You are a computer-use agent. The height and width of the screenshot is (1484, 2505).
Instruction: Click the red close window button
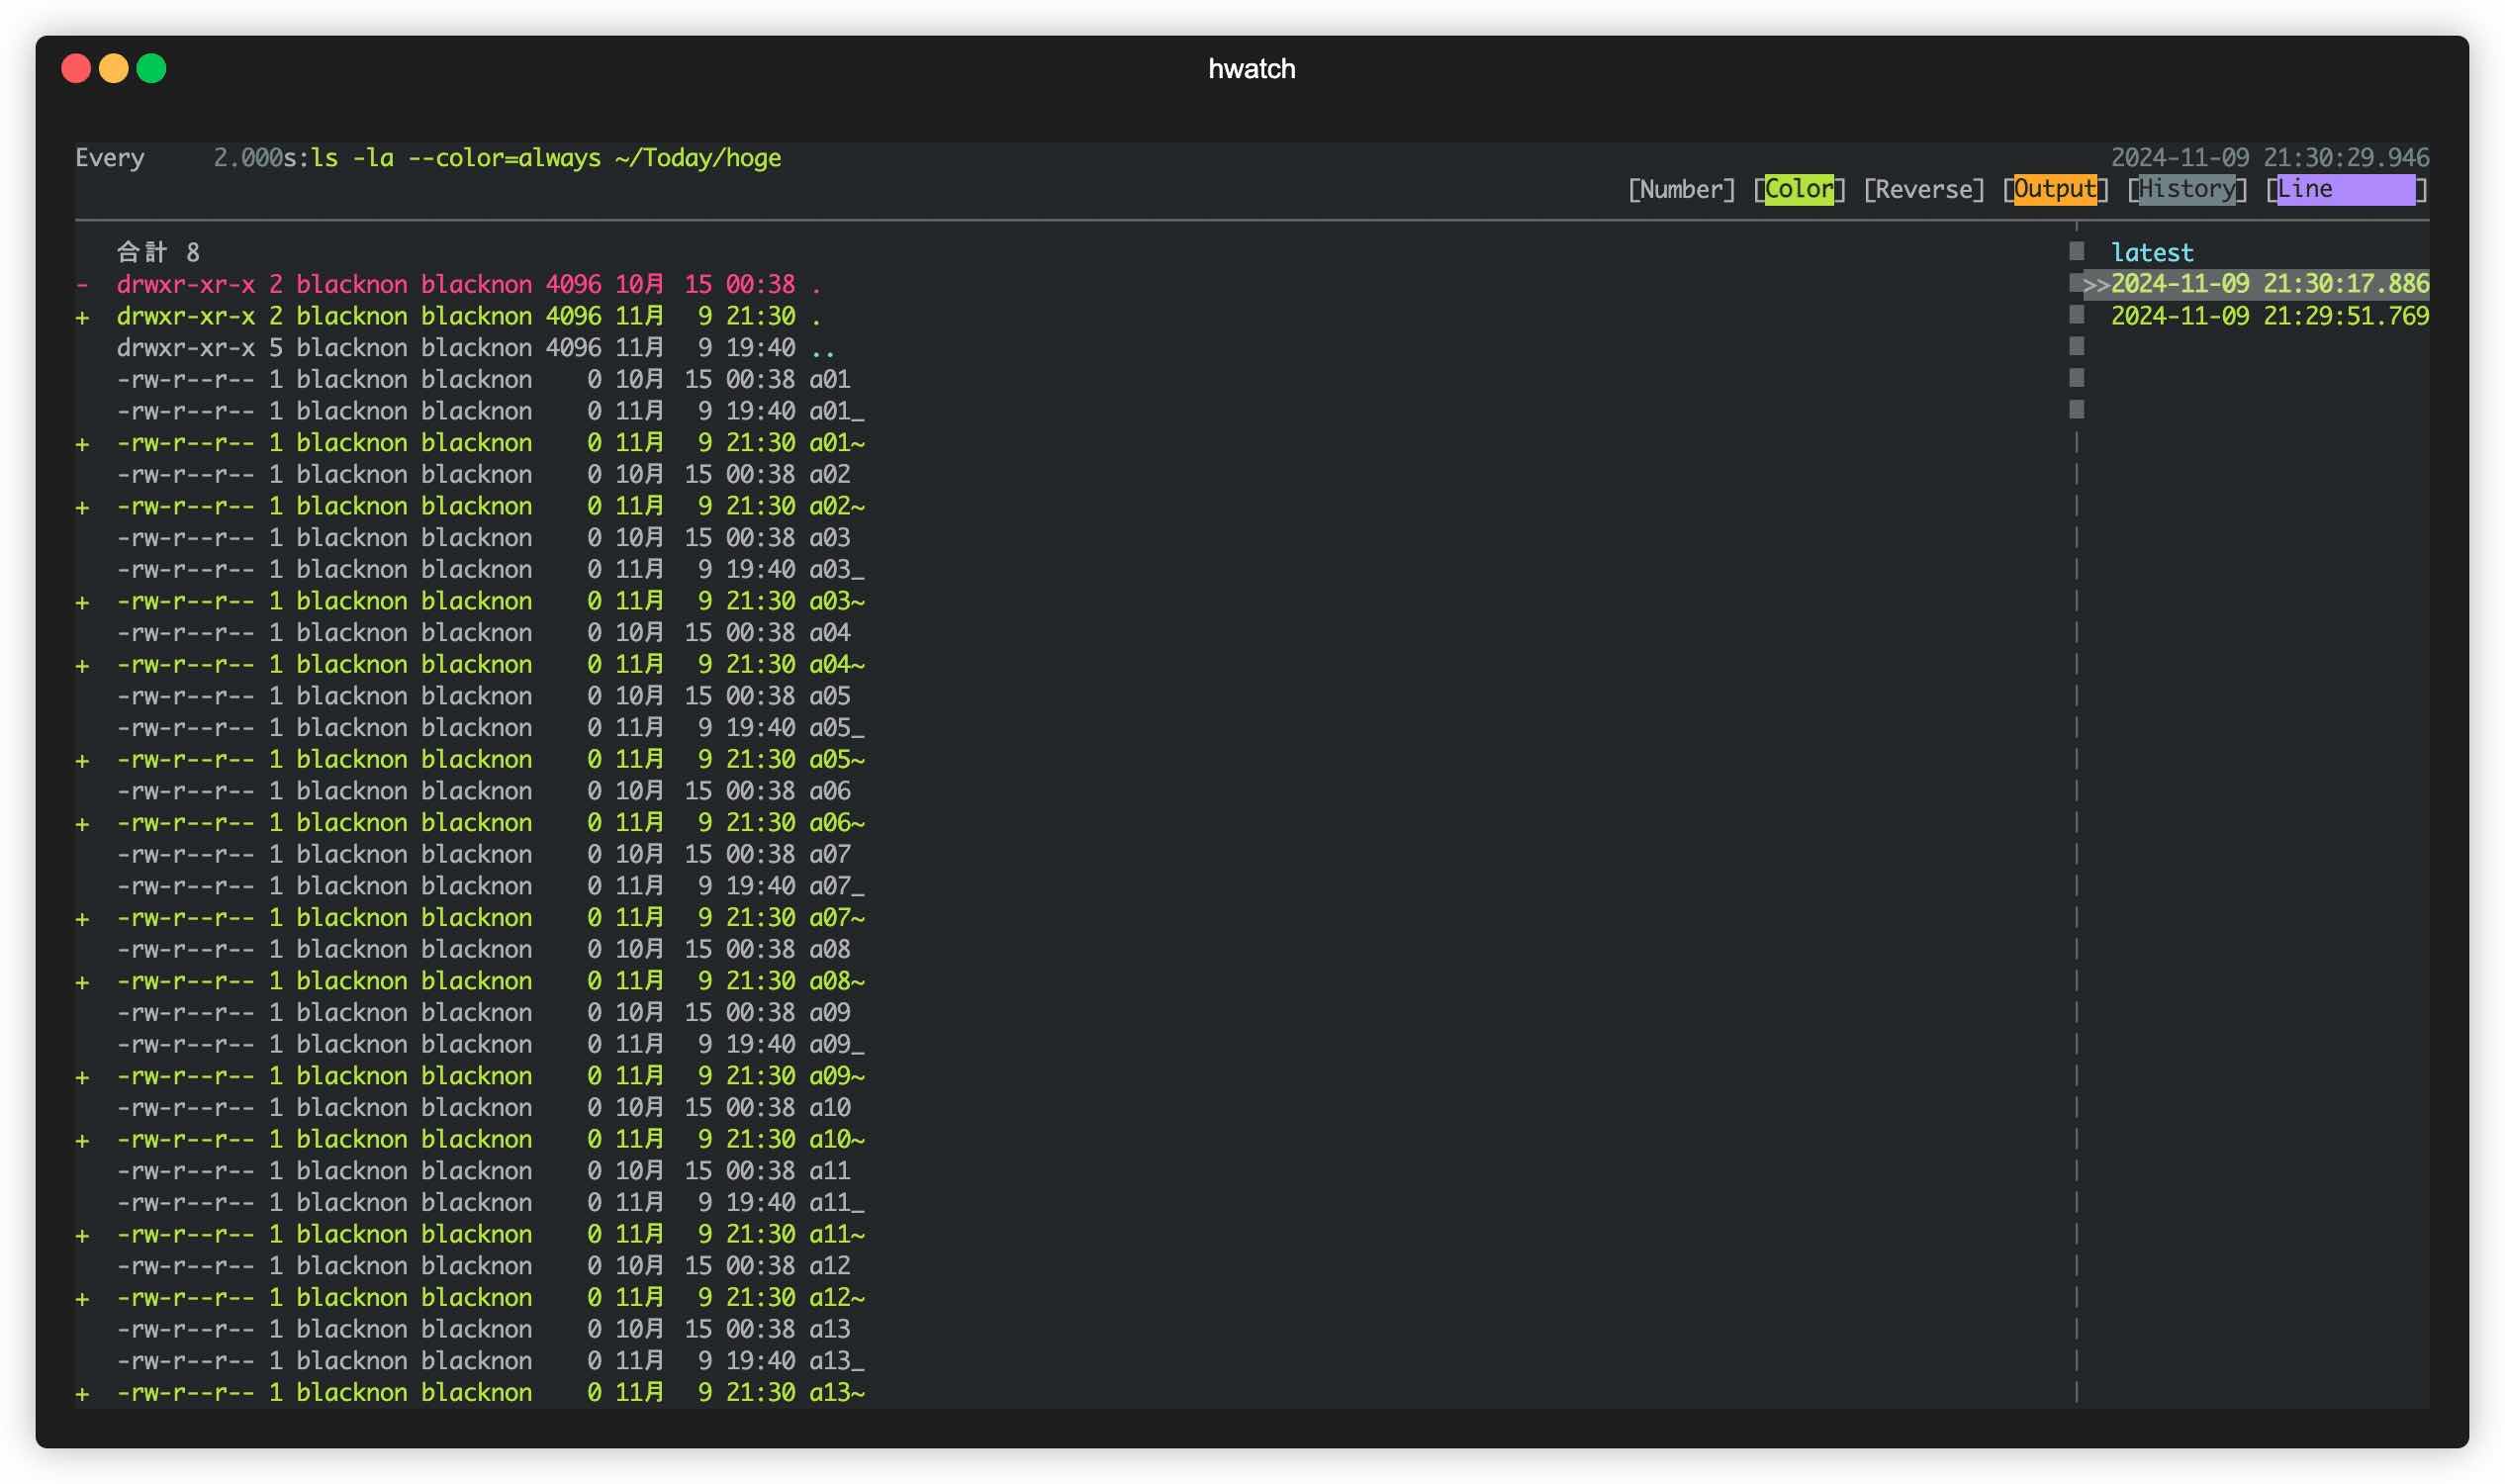coord(76,68)
